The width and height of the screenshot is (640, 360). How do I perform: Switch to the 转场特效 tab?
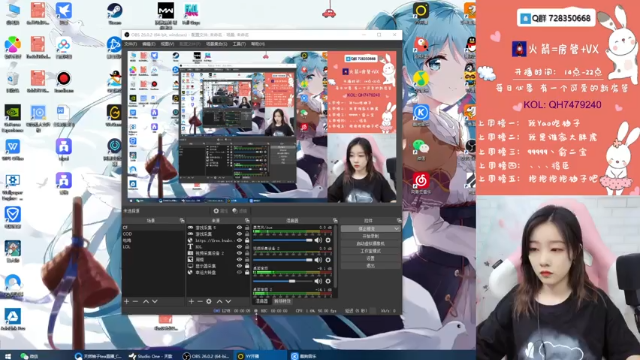282,301
